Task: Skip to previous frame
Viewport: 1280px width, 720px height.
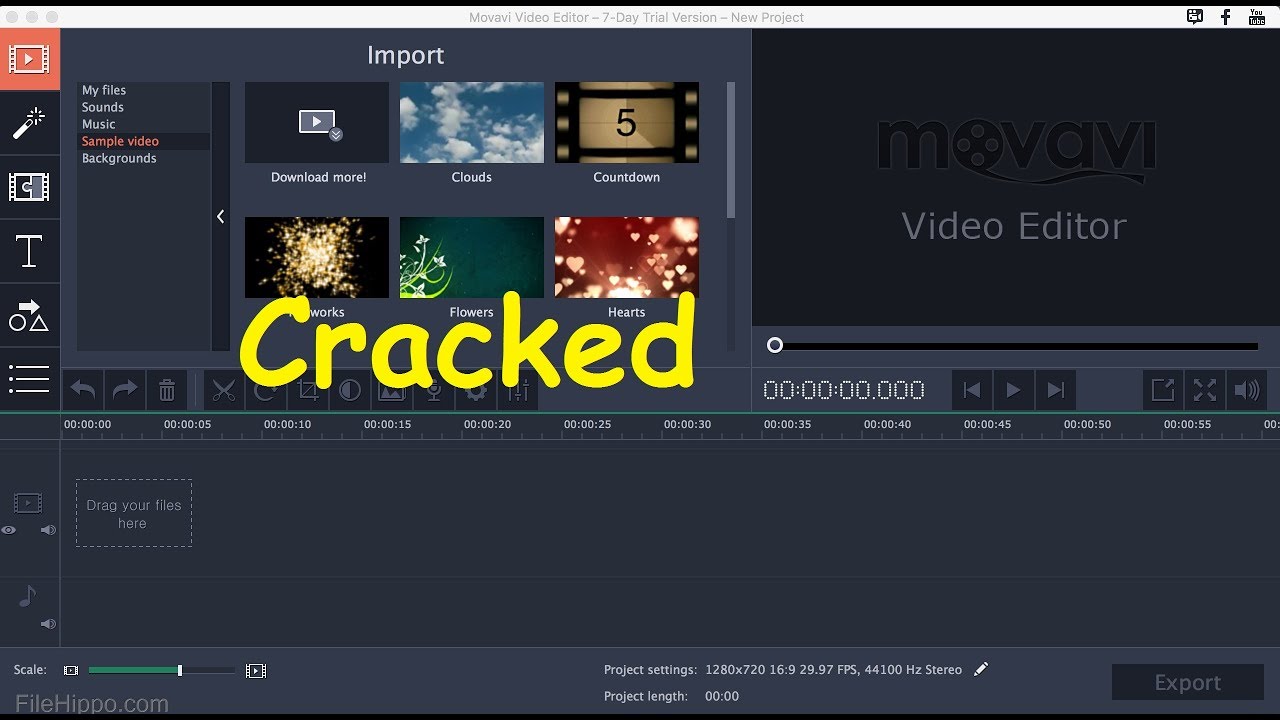Action: (x=971, y=390)
